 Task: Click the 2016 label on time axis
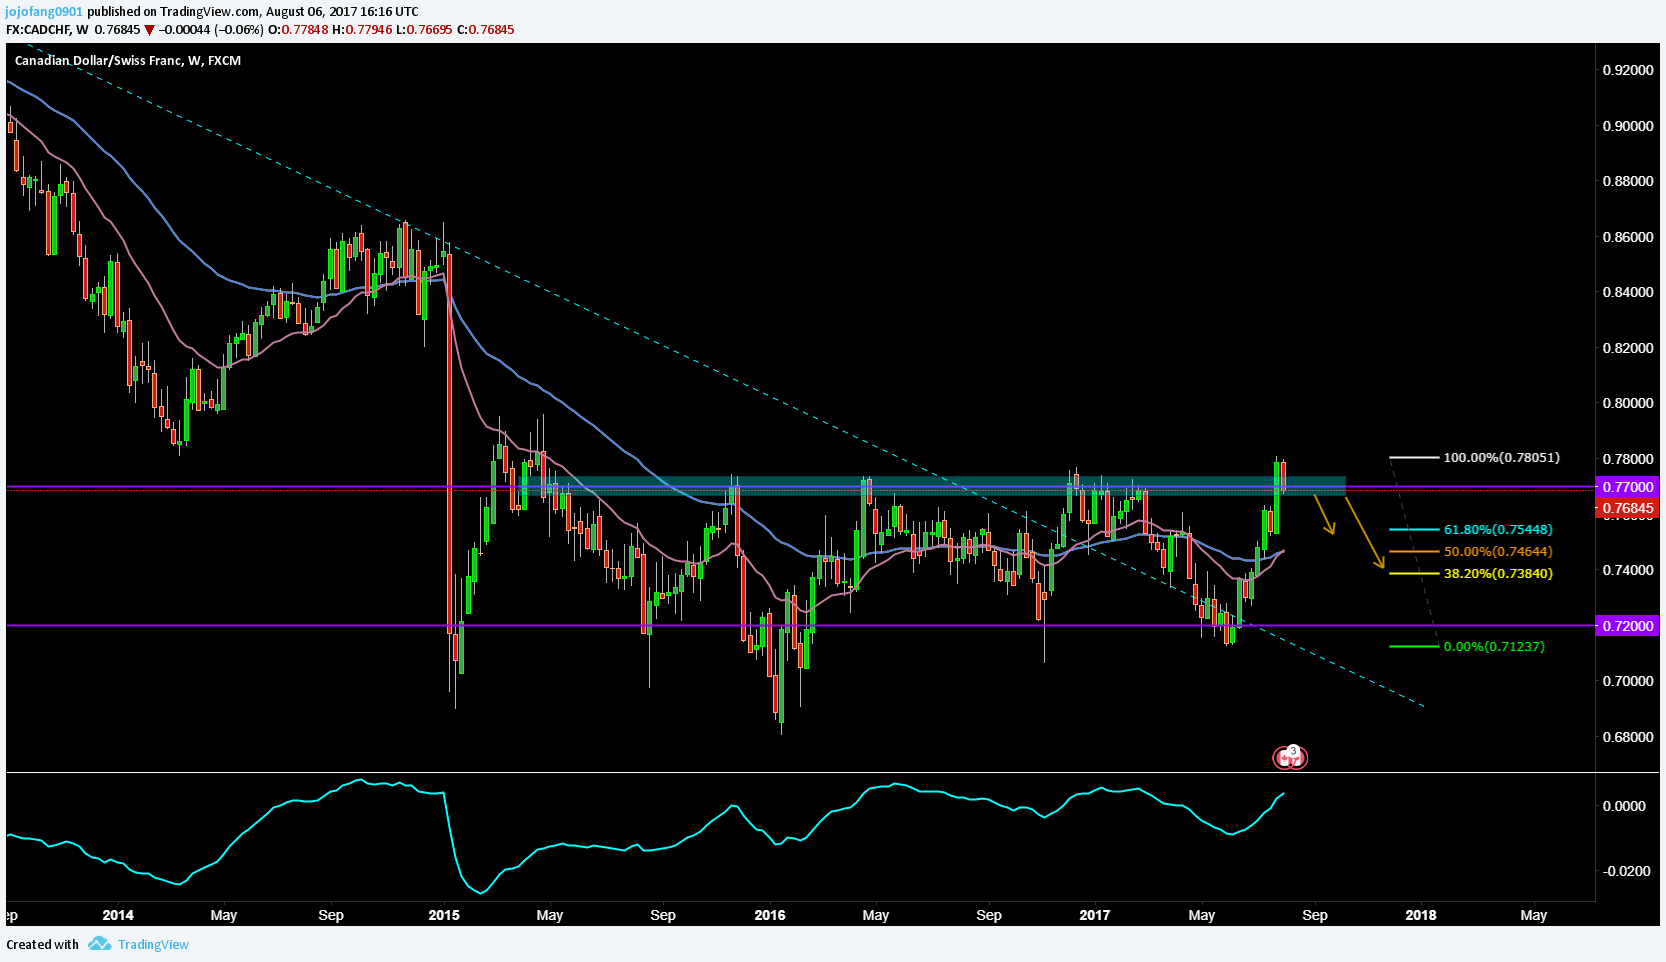770,915
